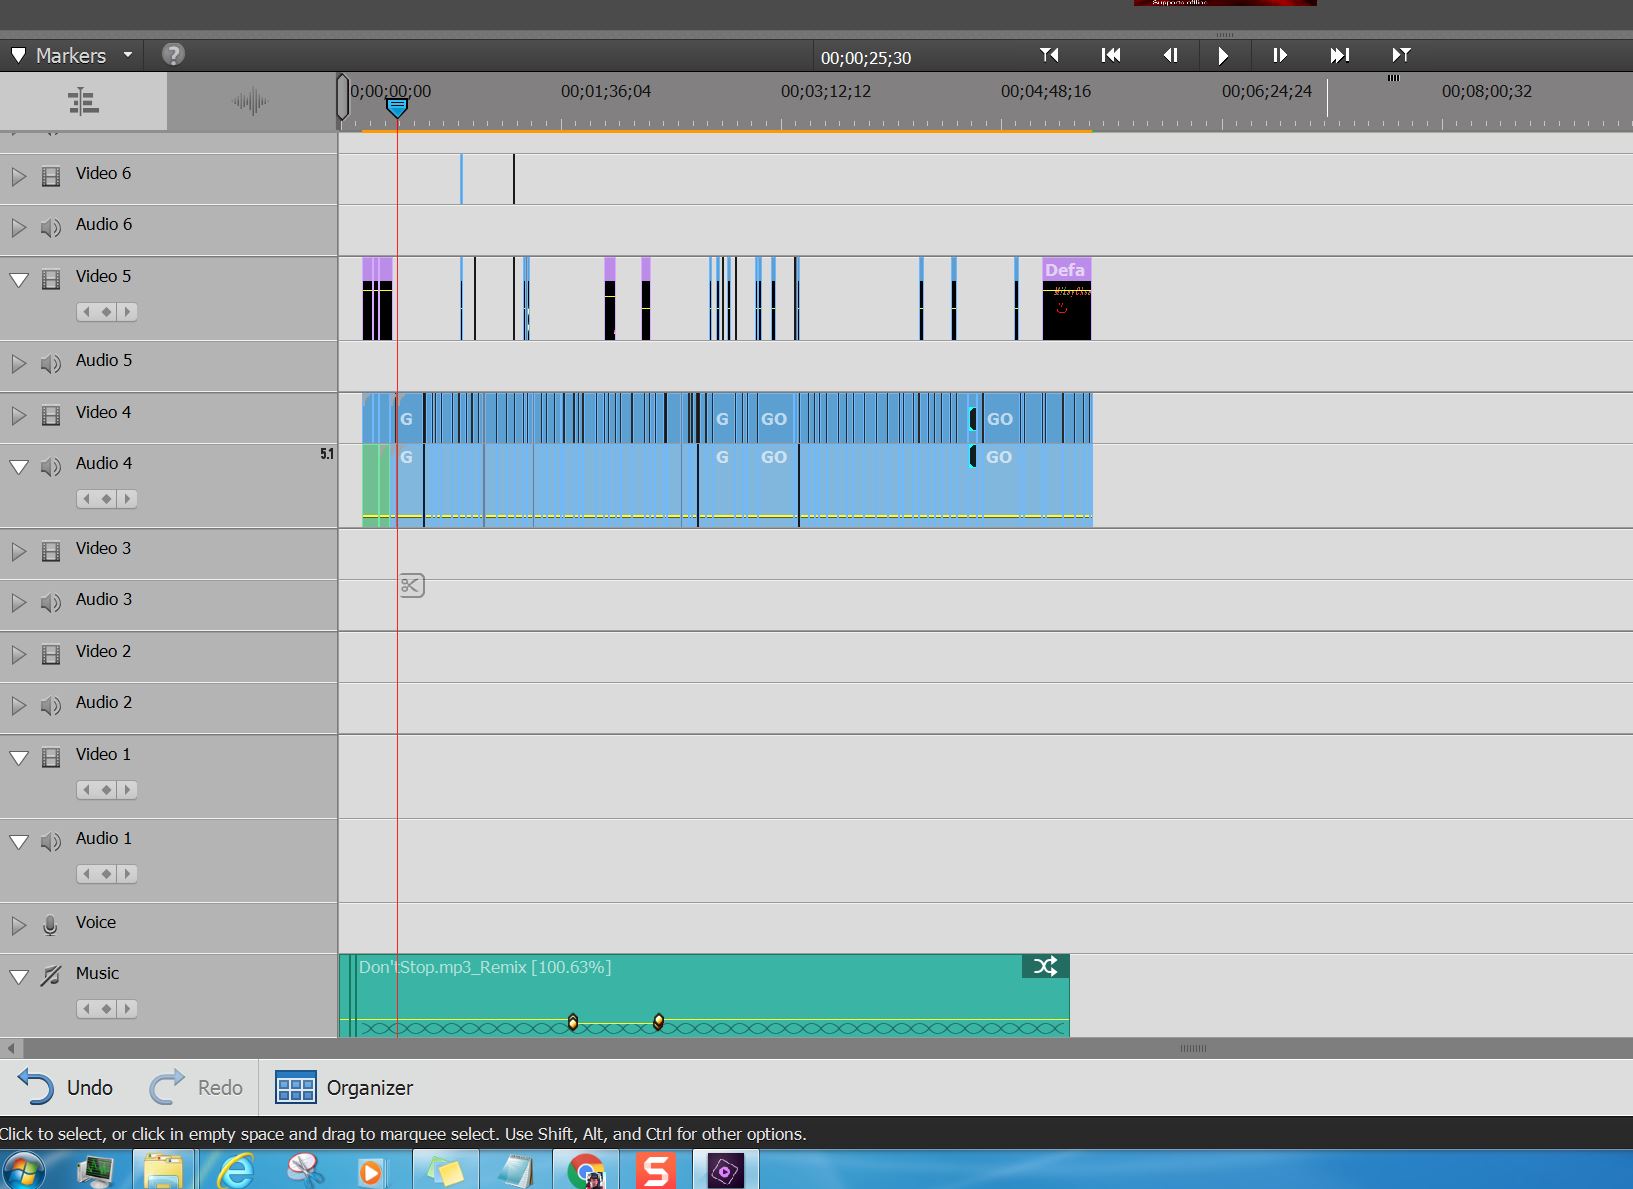This screenshot has height=1189, width=1633.
Task: Expand the Audio 5 track
Action: (18, 363)
